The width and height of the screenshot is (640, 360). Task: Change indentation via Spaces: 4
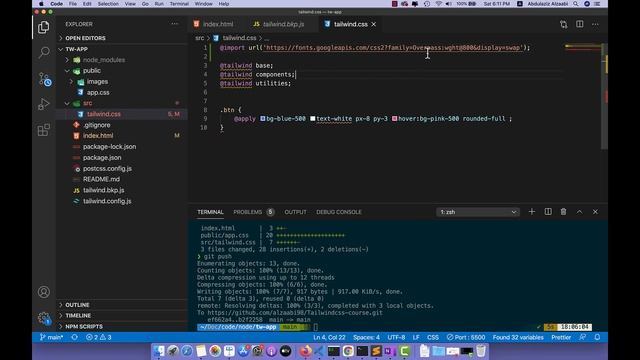(x=366, y=337)
